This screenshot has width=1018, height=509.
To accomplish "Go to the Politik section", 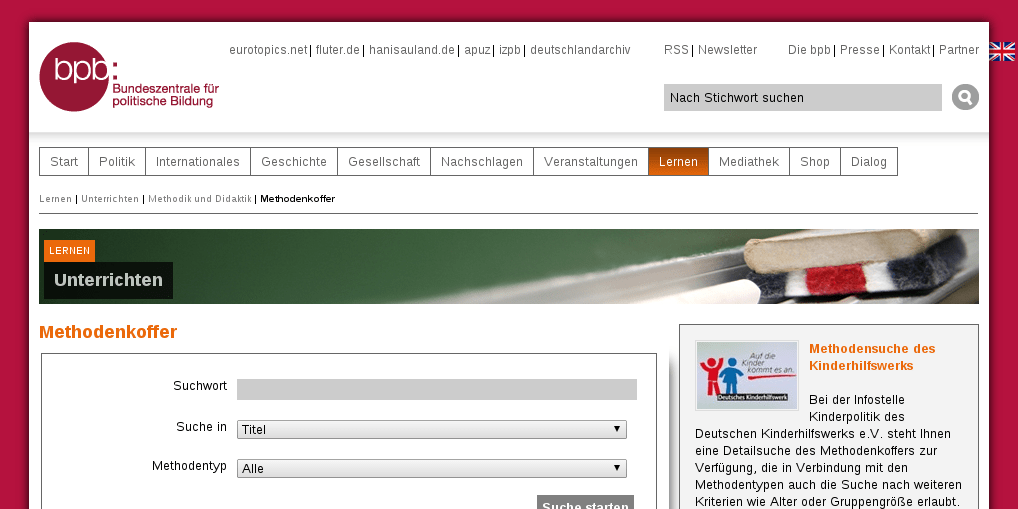I will click(x=117, y=162).
